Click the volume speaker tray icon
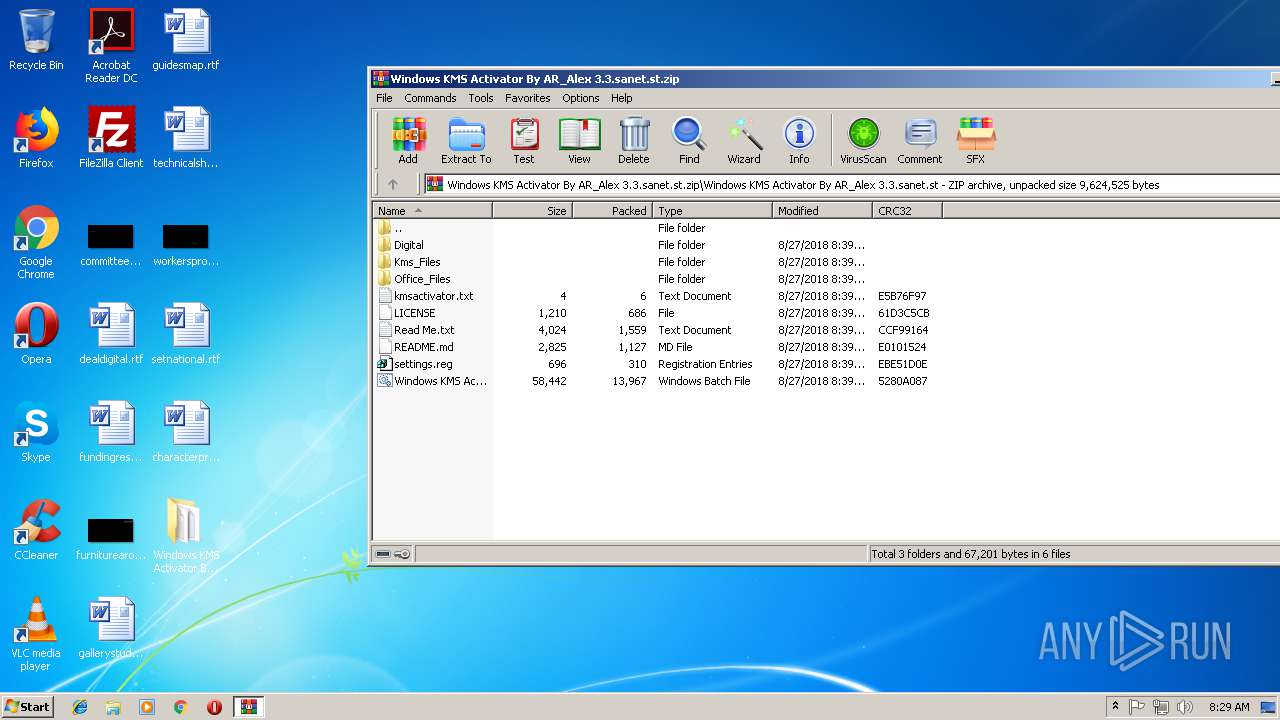 coord(1185,707)
